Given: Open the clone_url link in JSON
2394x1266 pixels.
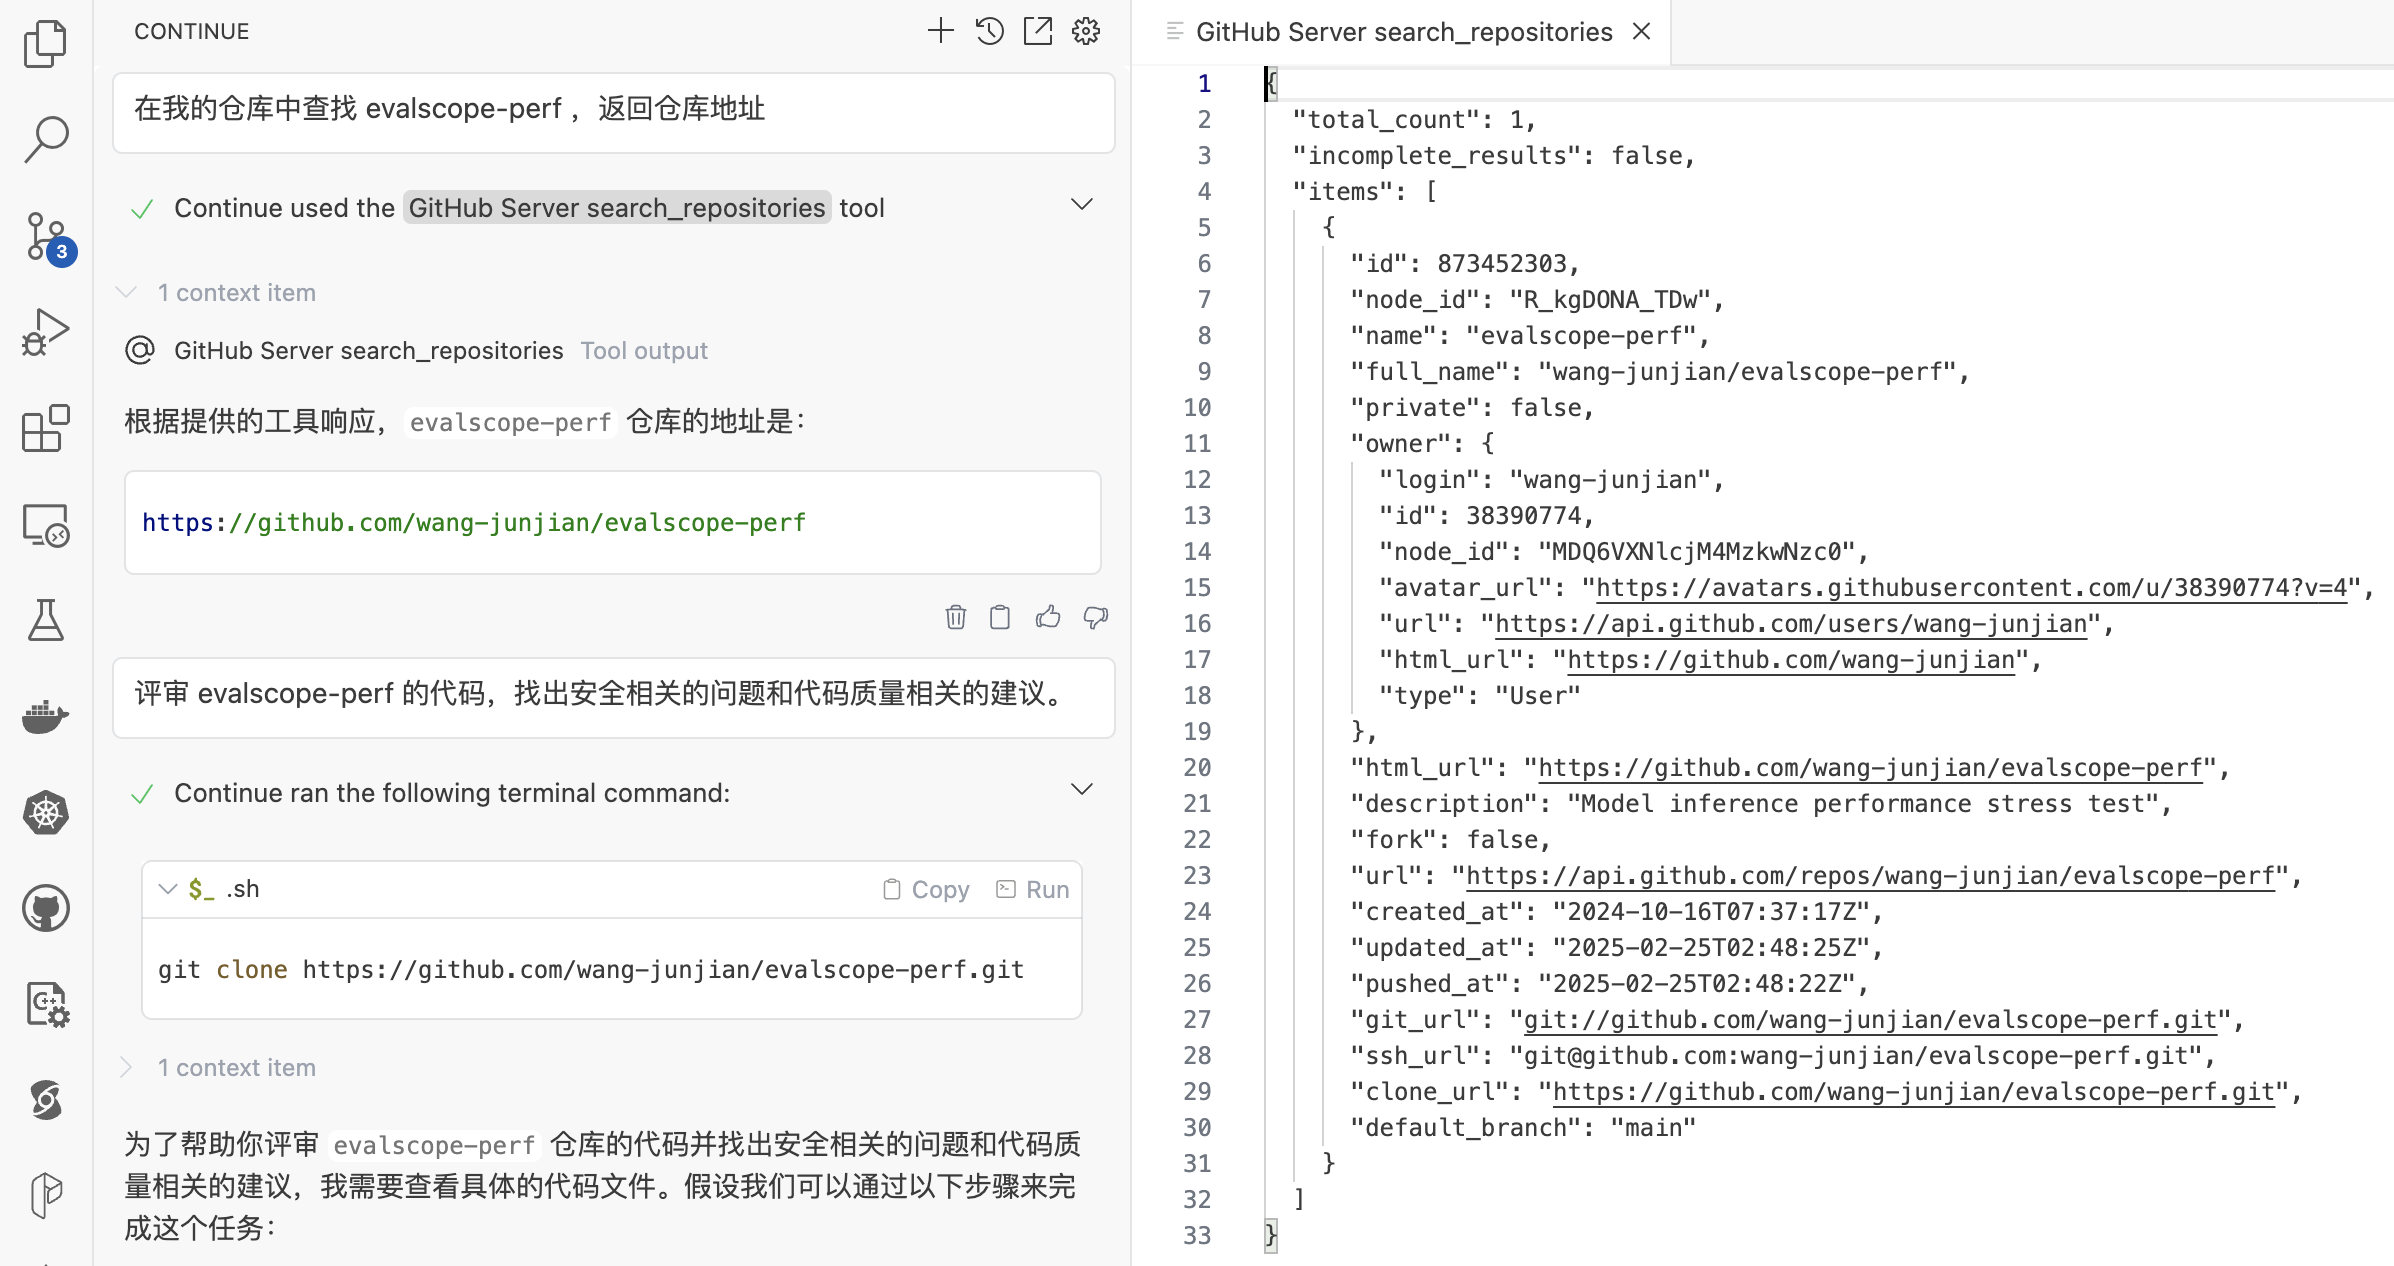Looking at the screenshot, I should (1912, 1092).
